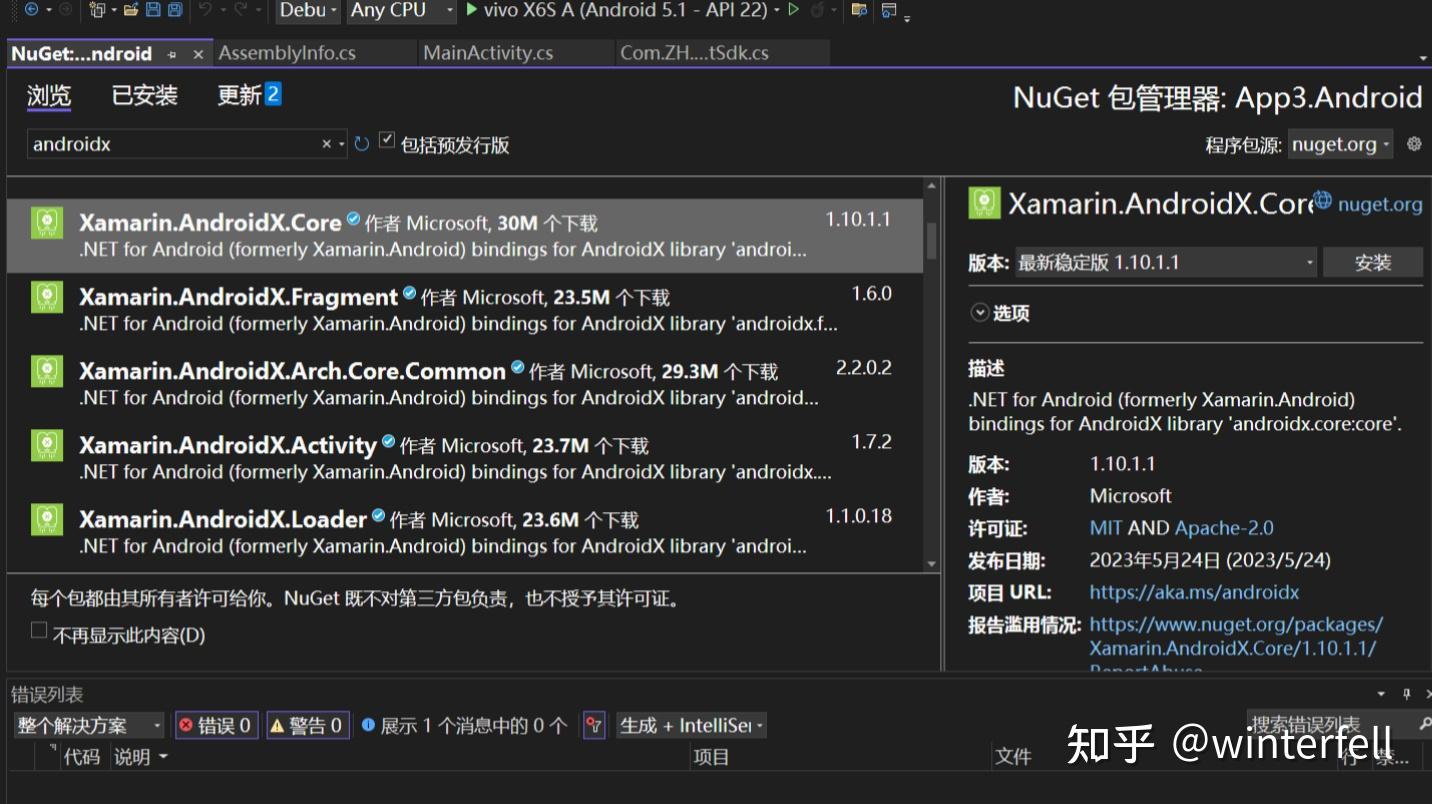Click the new project toolbar icon
Image resolution: width=1432 pixels, height=804 pixels.
tap(97, 10)
